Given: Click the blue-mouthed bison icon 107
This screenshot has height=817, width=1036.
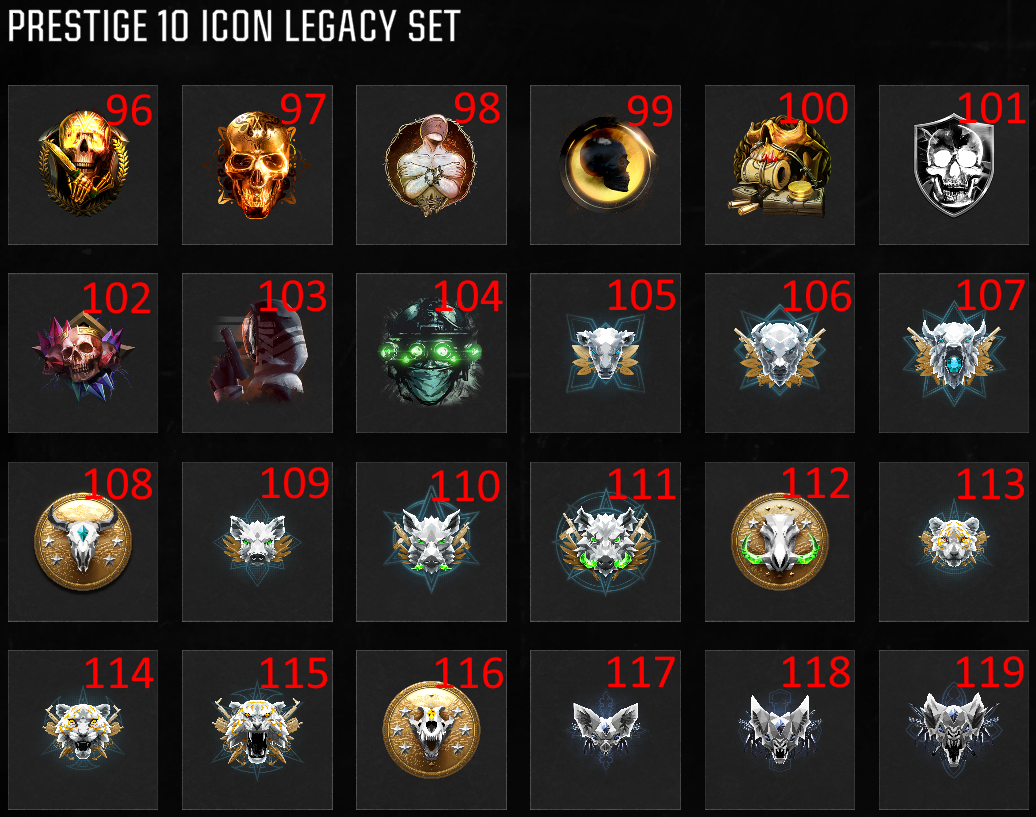Looking at the screenshot, I should pyautogui.click(x=953, y=353).
